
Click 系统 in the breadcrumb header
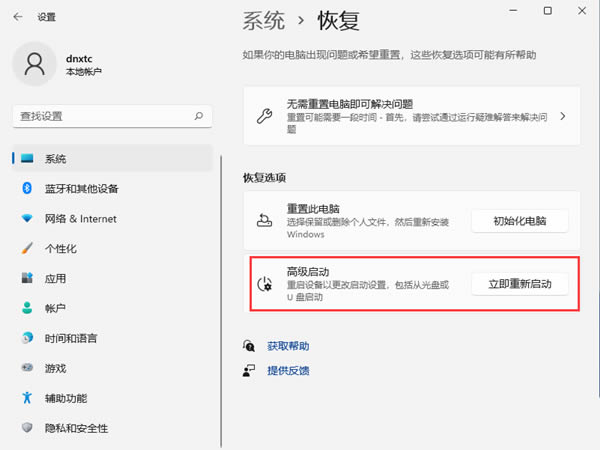click(264, 21)
